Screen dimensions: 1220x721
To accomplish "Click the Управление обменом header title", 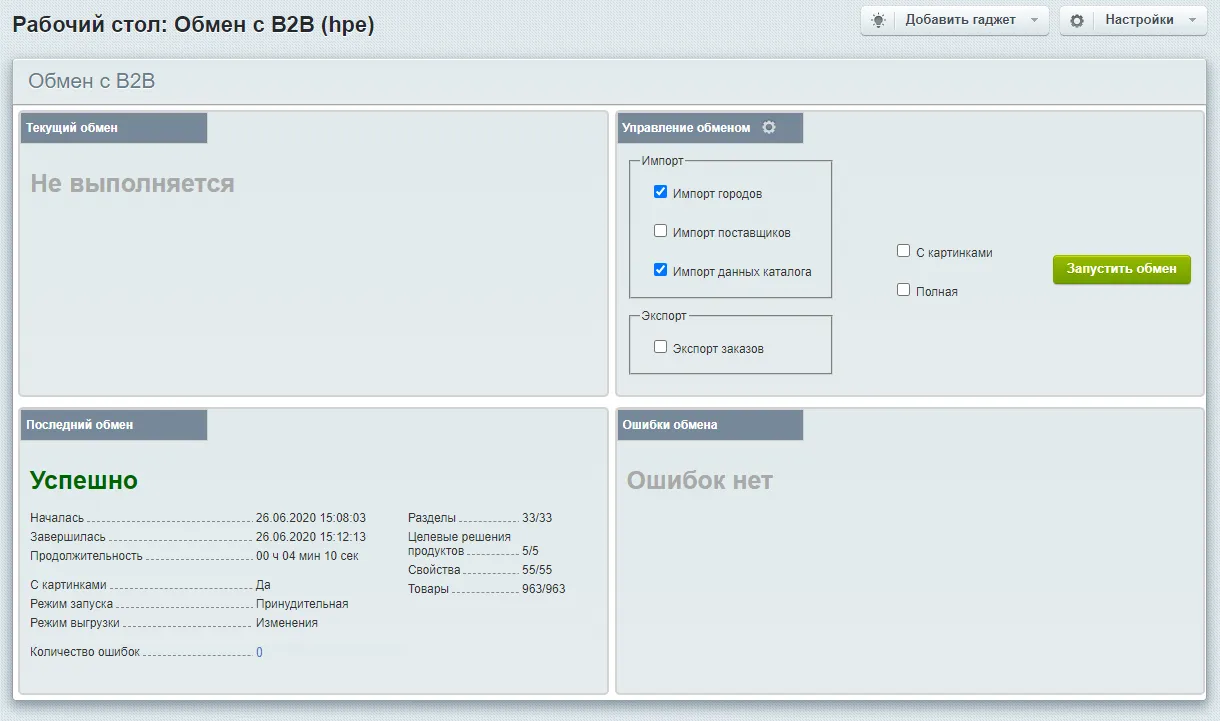I will pyautogui.click(x=686, y=128).
